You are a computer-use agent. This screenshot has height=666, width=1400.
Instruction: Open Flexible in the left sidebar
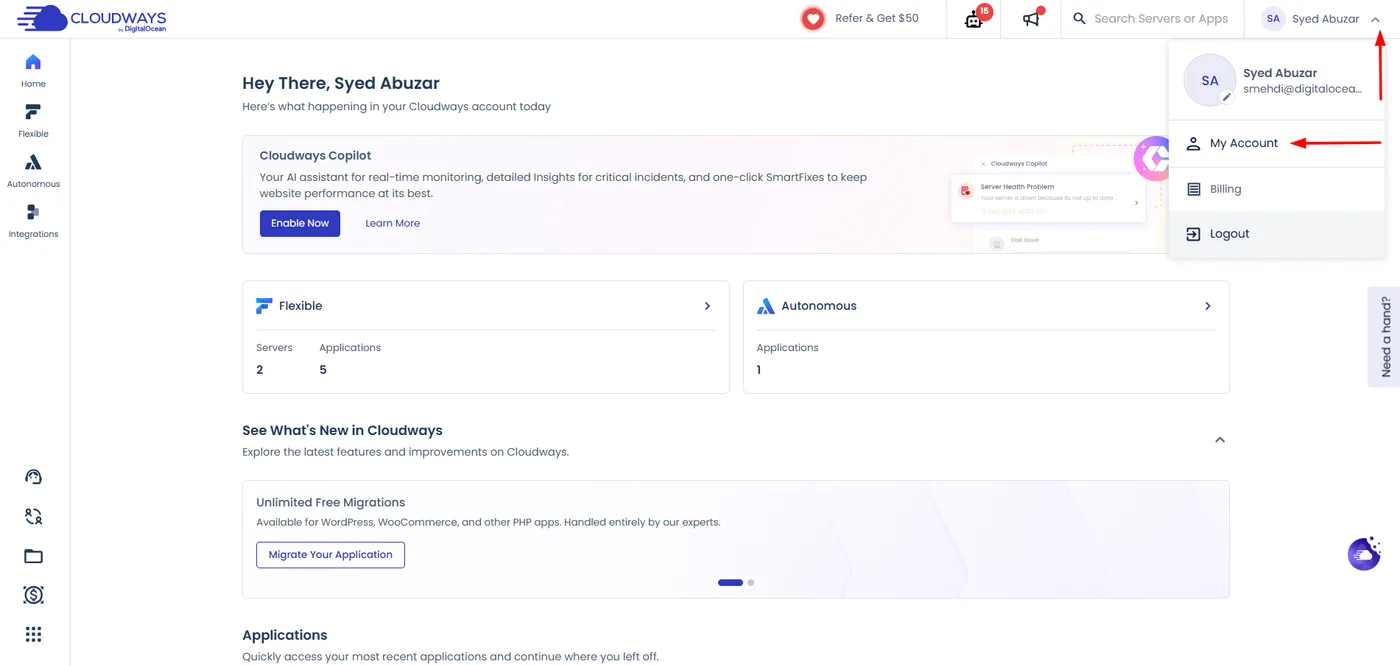click(x=33, y=121)
